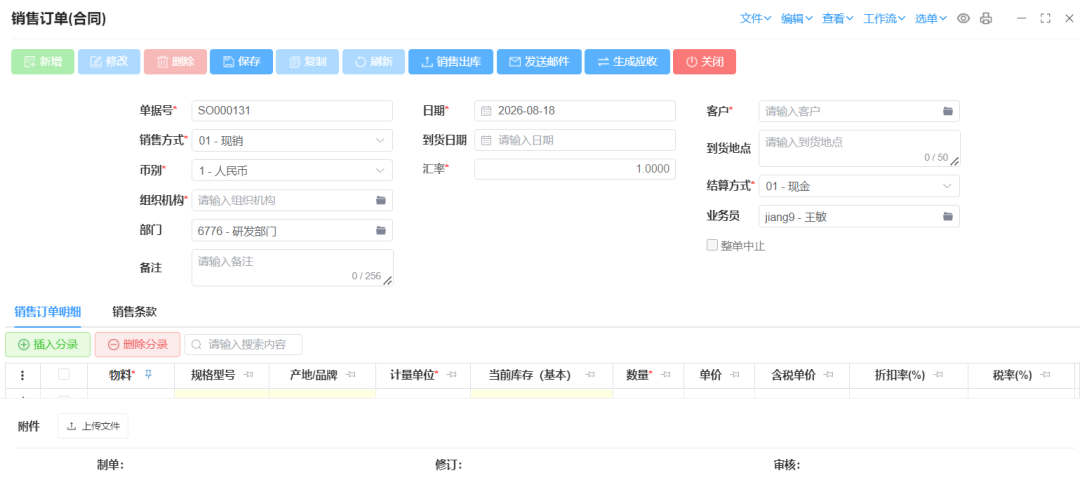Image resolution: width=1080 pixels, height=480 pixels.
Task: Click the 汇率 input field
Action: tap(575, 169)
